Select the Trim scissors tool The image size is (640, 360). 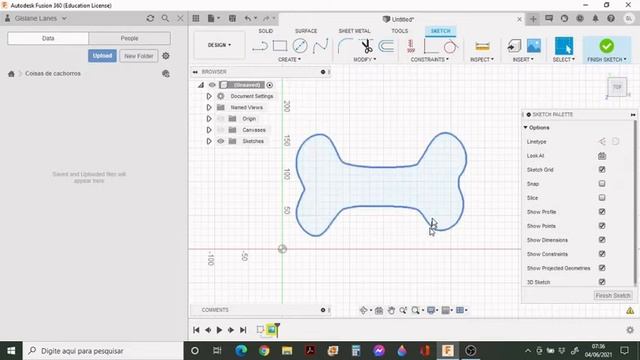coord(367,46)
